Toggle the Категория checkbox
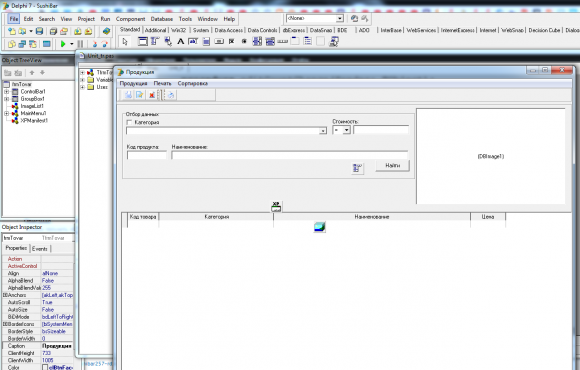The image size is (580, 370). click(x=129, y=122)
